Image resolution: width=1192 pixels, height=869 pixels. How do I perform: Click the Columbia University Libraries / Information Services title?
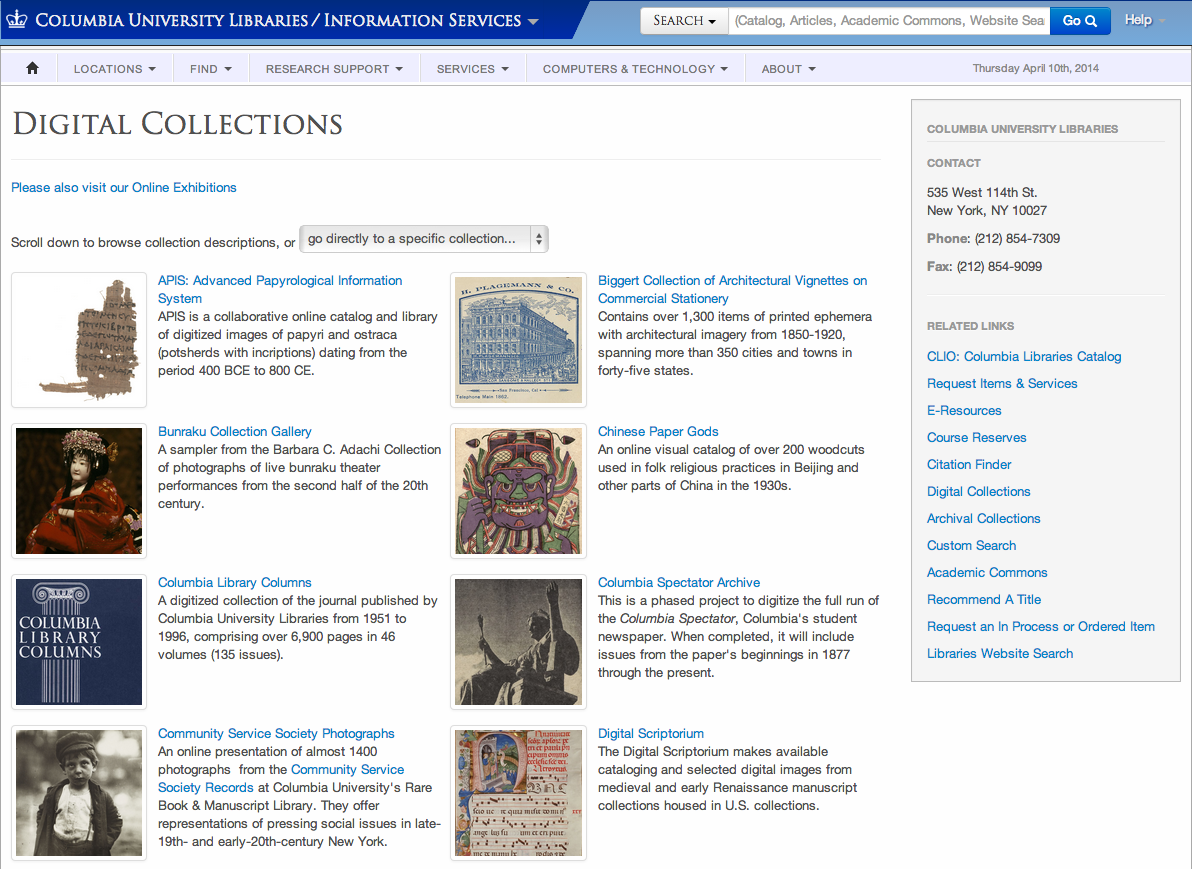point(278,21)
